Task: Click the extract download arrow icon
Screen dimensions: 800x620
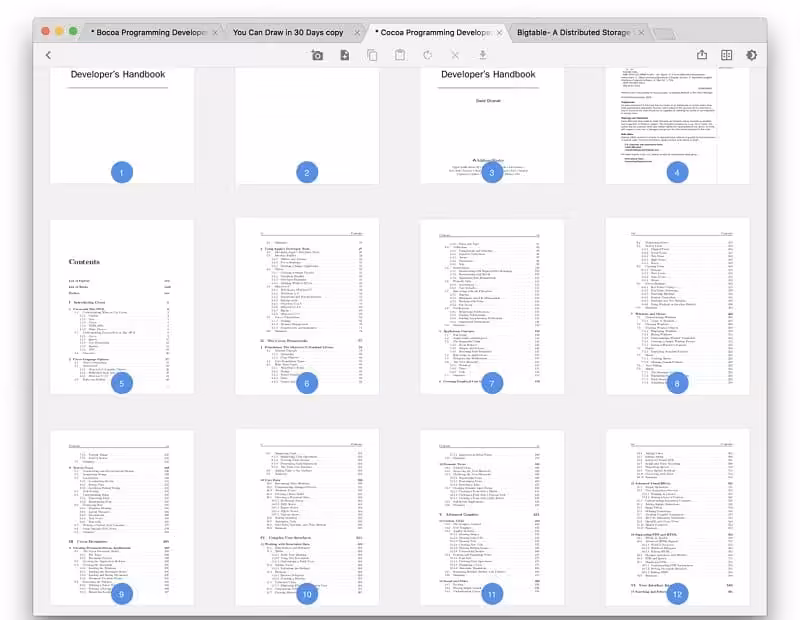Action: (483, 55)
